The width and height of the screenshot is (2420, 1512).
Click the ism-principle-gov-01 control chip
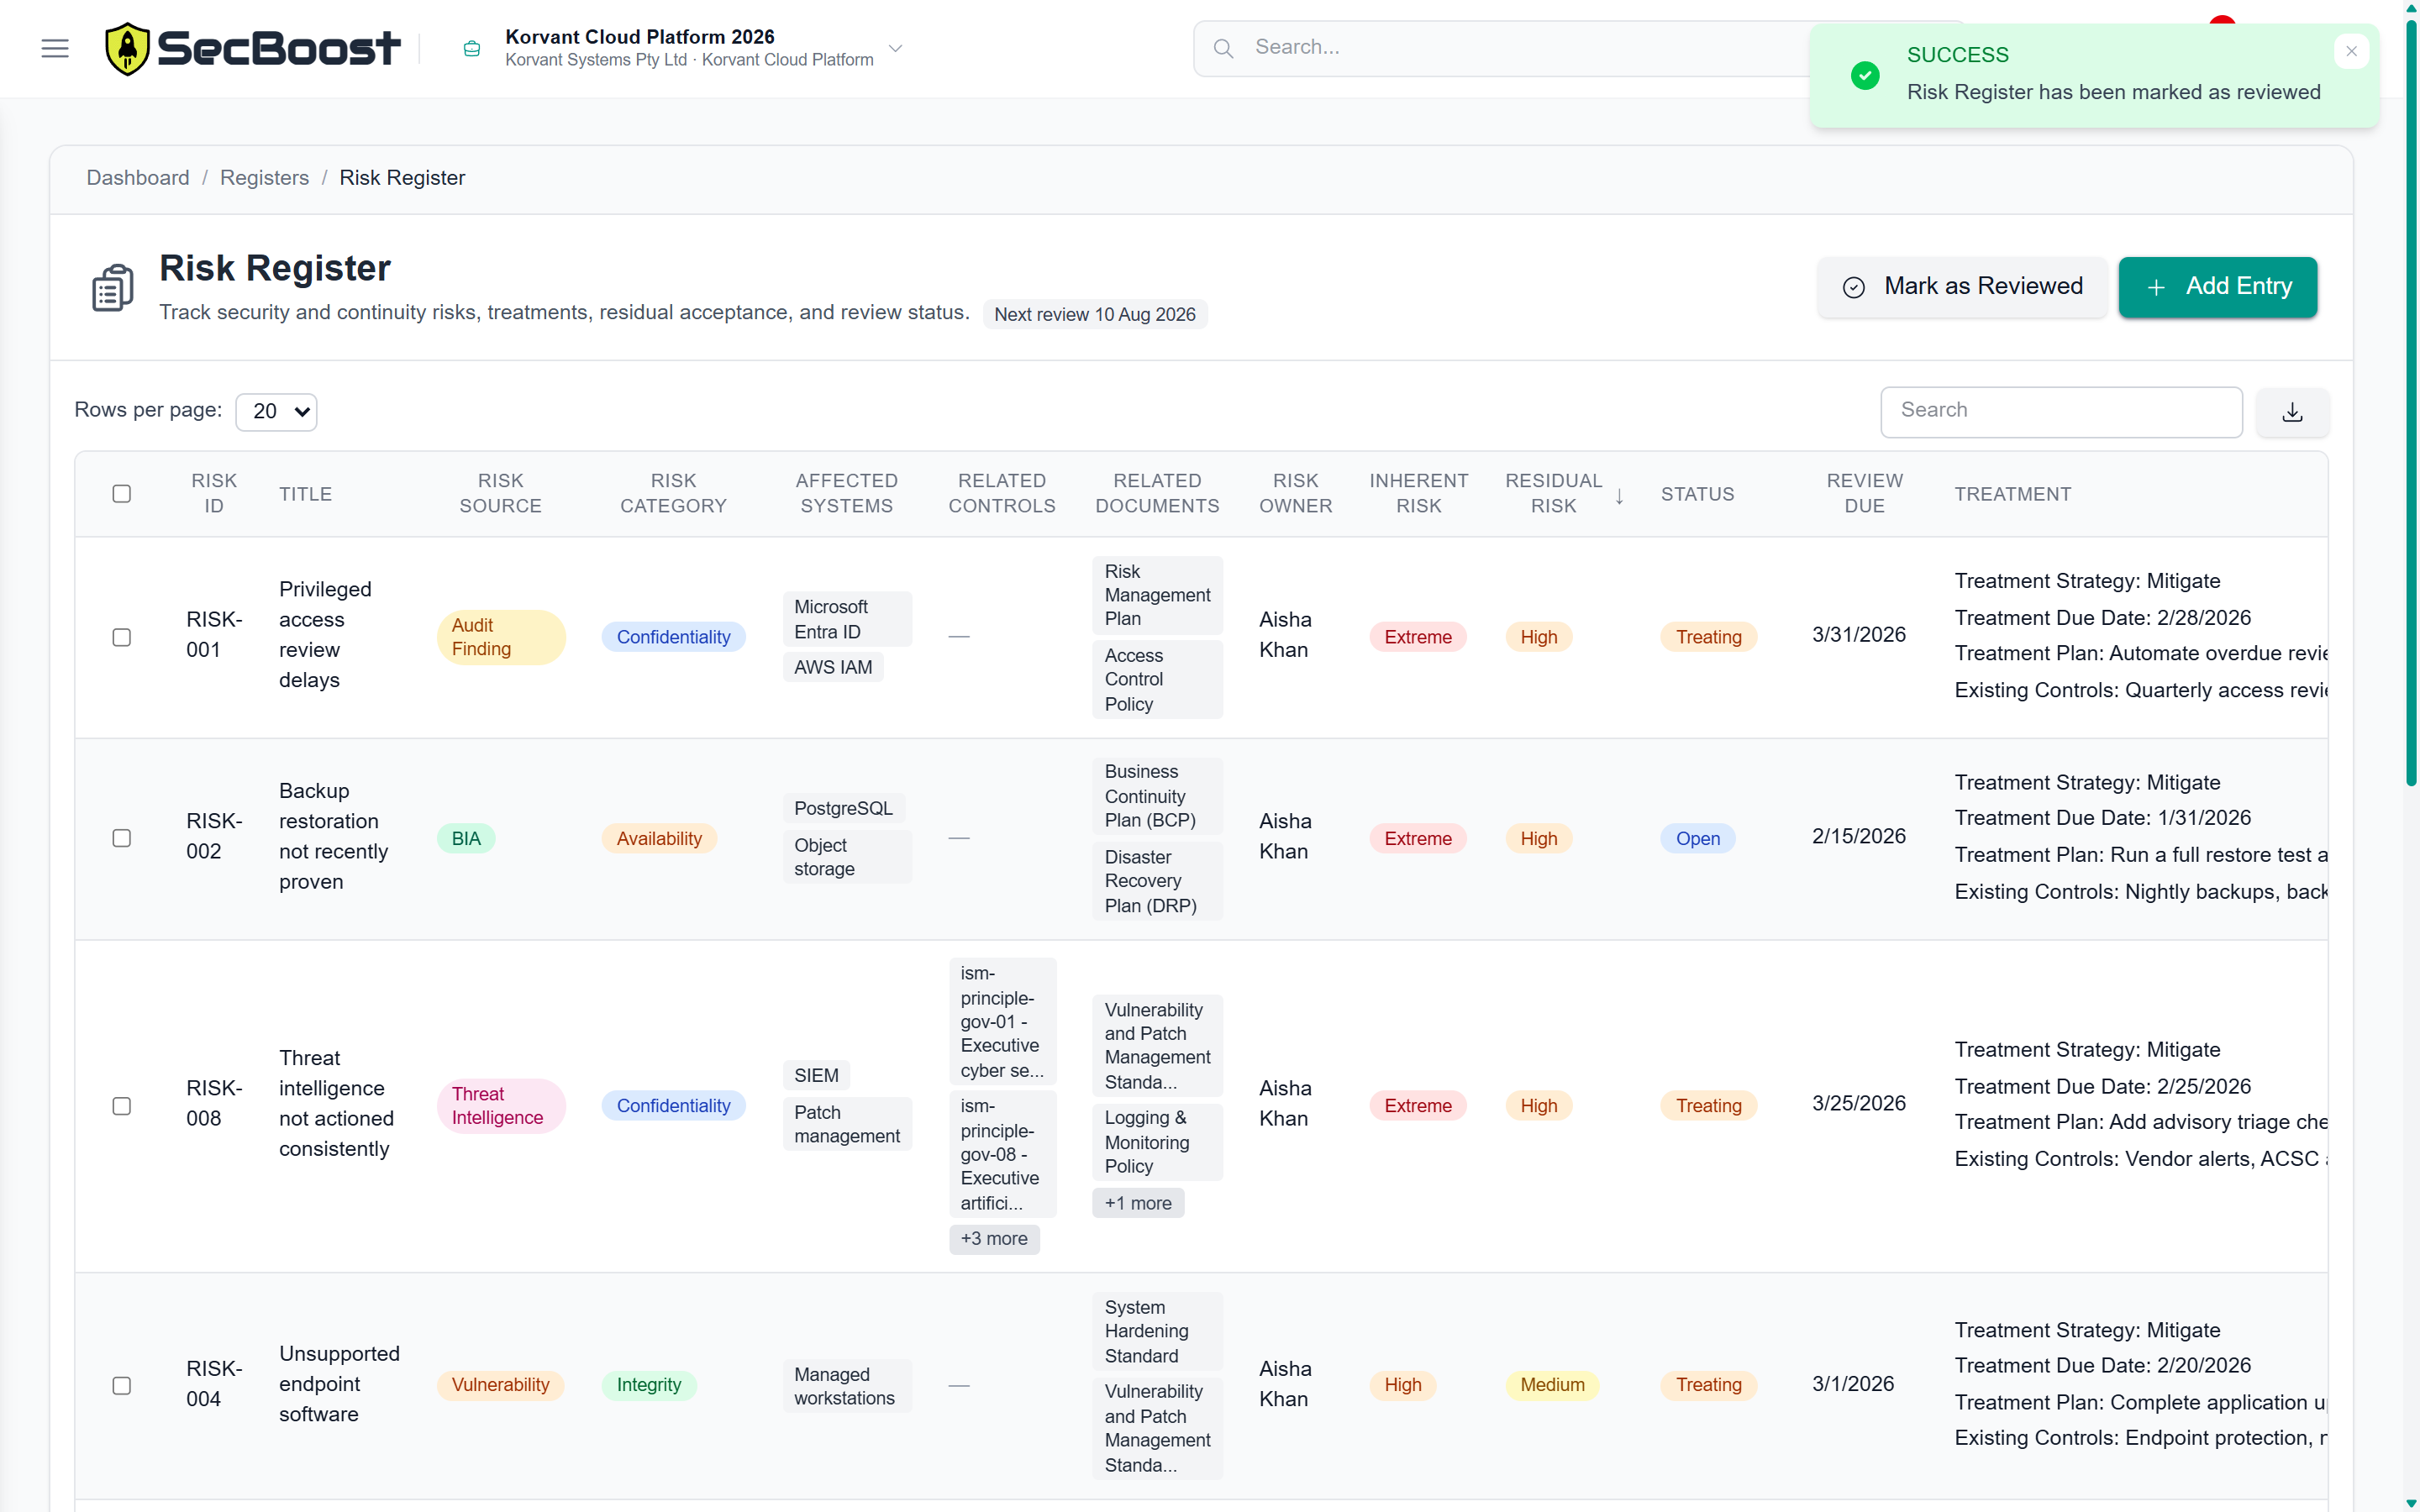click(x=1002, y=1021)
